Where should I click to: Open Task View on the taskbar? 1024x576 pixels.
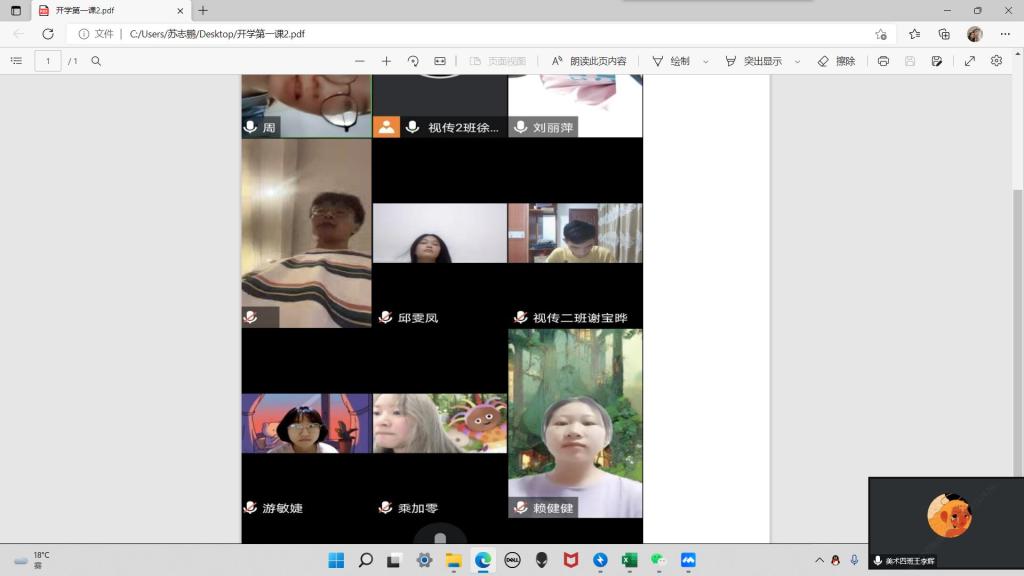[394, 560]
